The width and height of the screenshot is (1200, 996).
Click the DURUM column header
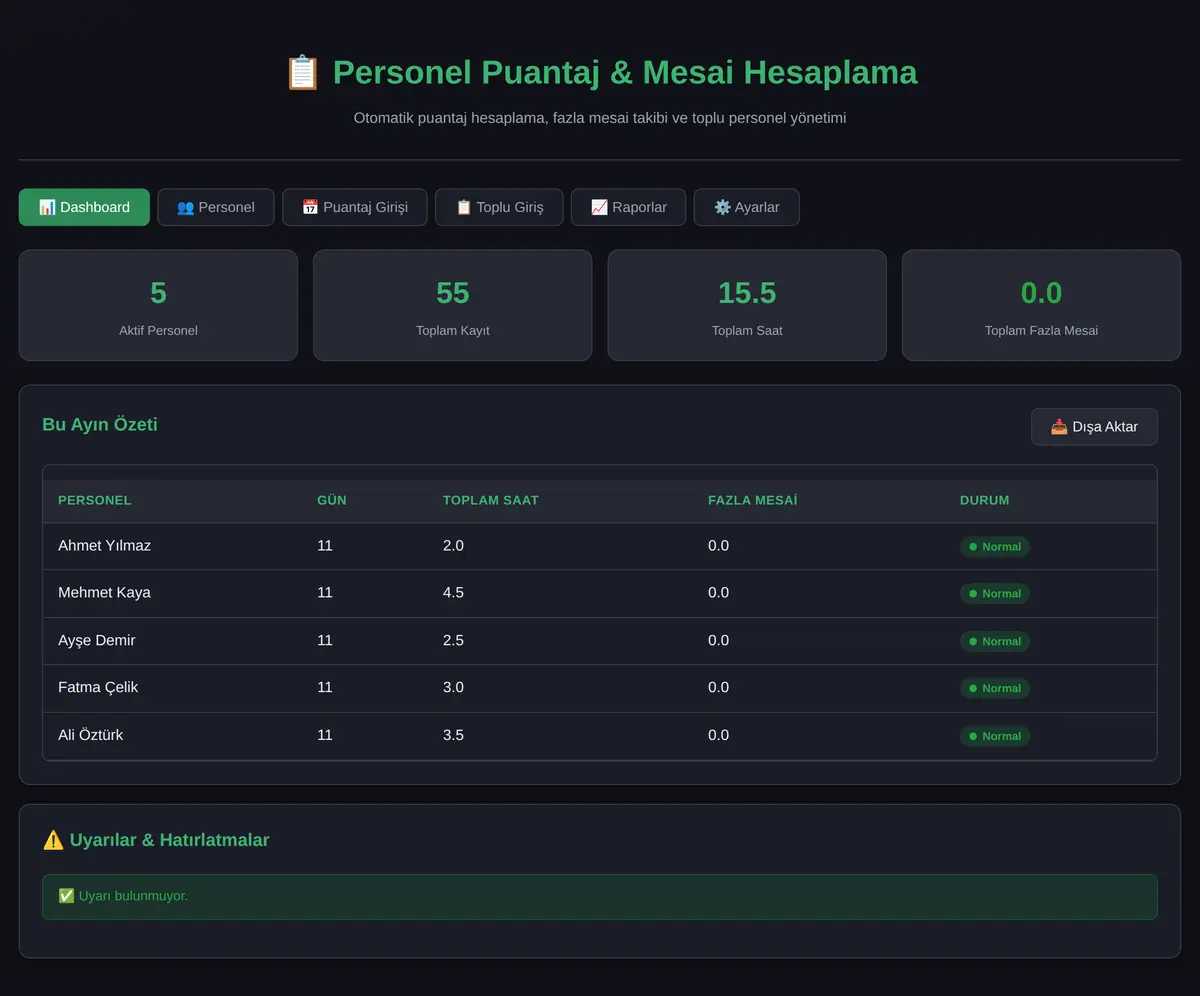click(985, 500)
